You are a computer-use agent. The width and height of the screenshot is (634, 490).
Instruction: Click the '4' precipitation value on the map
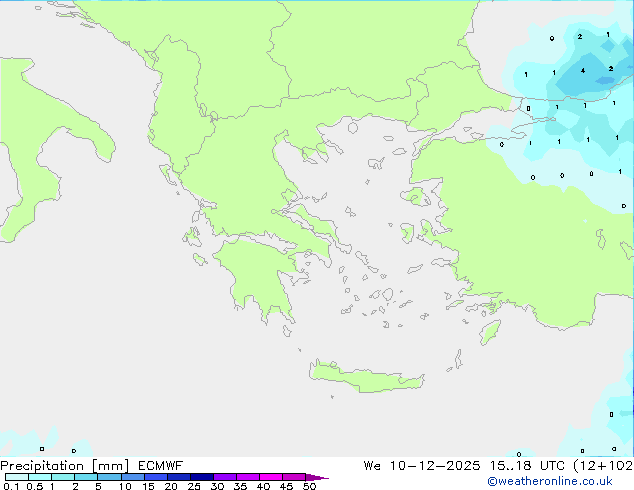583,71
